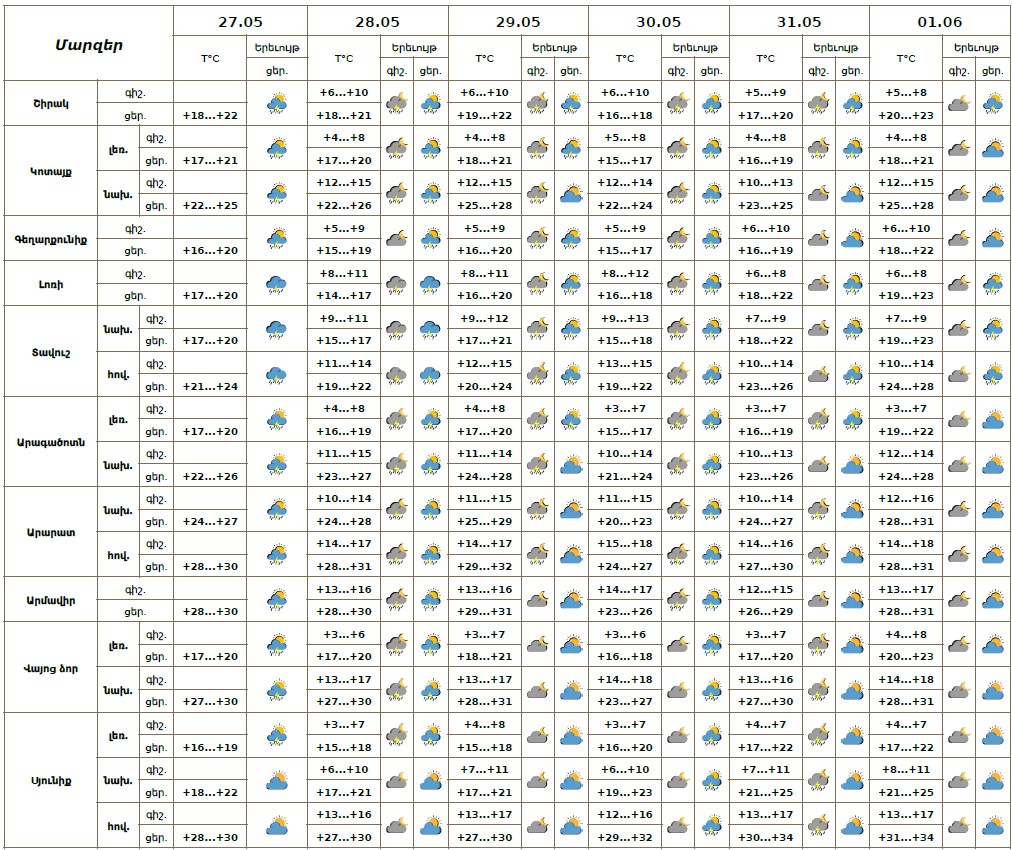Click the Վայոց ձոր region label
Image resolution: width=1012 pixels, height=850 pixels.
click(x=50, y=667)
